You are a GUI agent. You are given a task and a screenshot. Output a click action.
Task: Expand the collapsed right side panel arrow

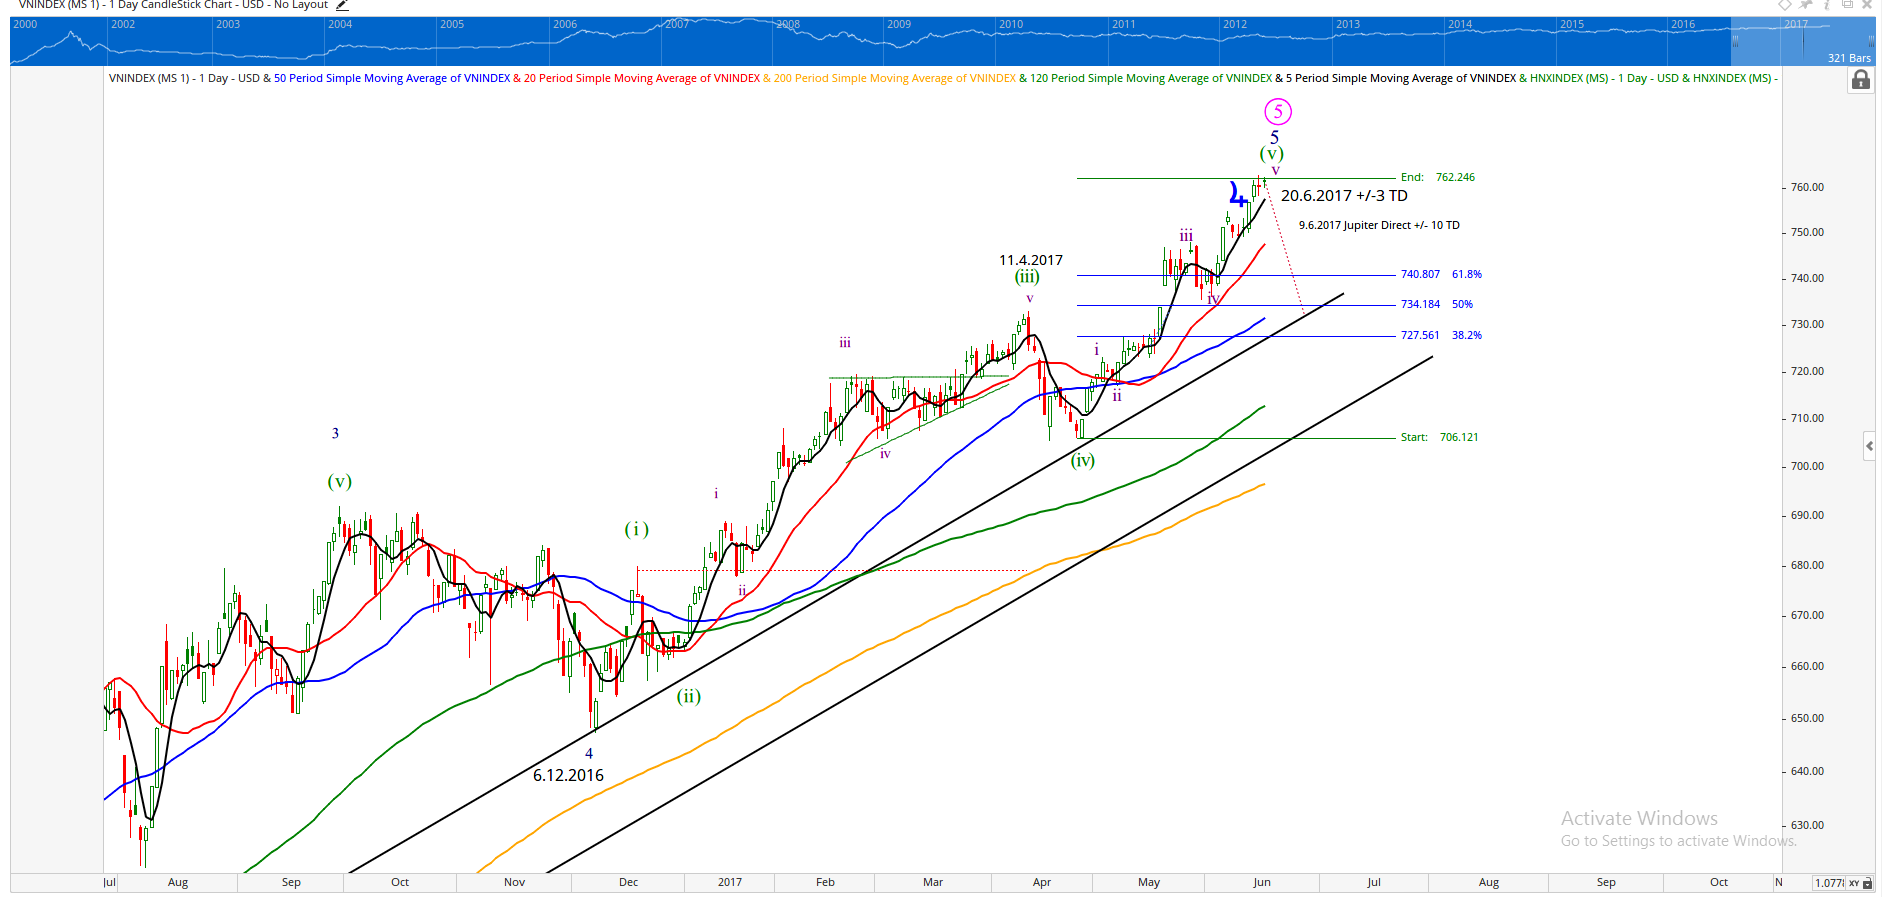pyautogui.click(x=1869, y=446)
